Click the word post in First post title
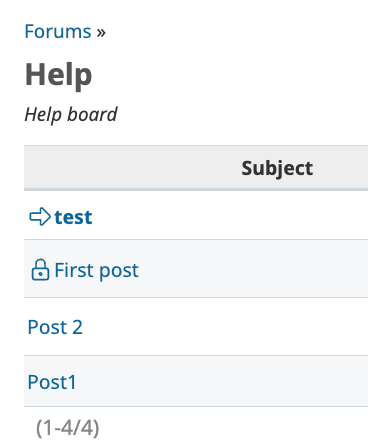 click(119, 271)
